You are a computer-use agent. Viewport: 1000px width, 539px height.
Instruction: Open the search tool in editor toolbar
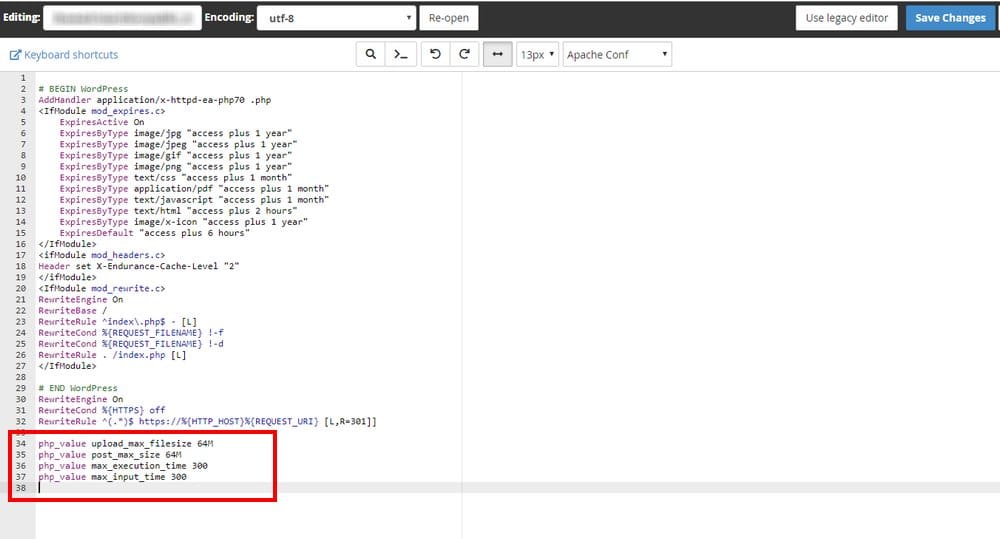[371, 54]
